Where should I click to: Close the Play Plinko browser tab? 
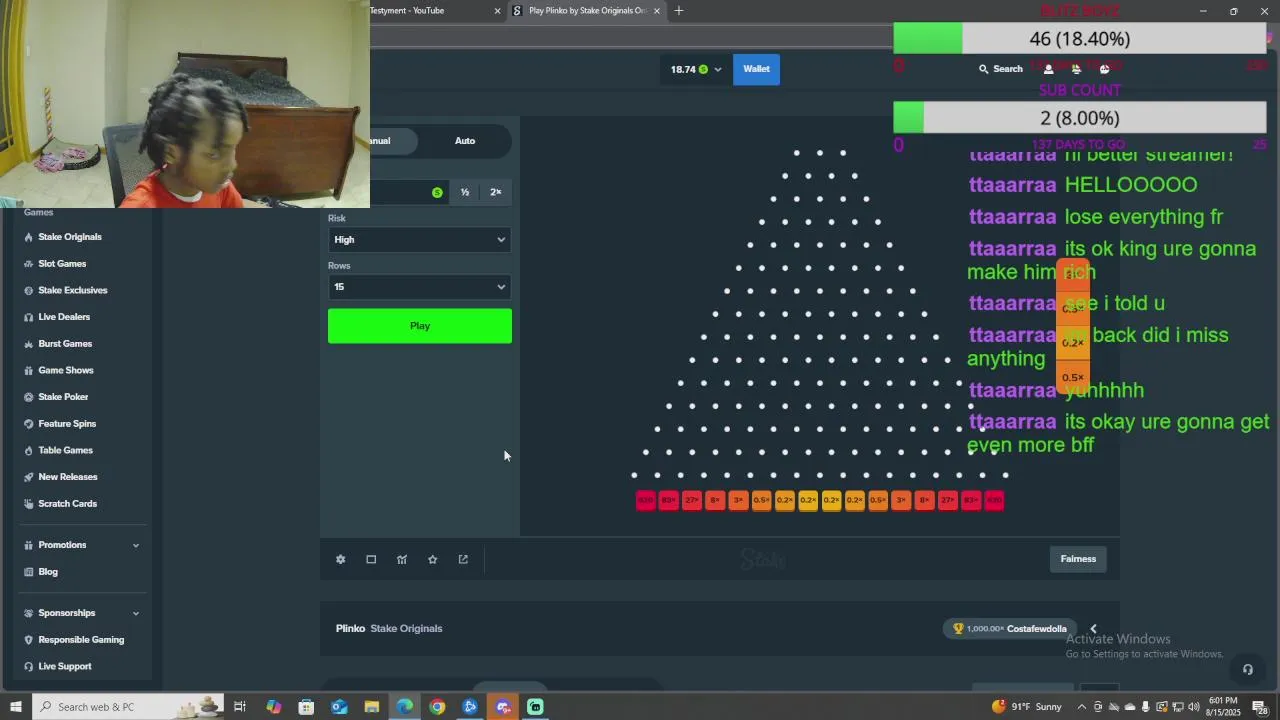click(x=657, y=11)
